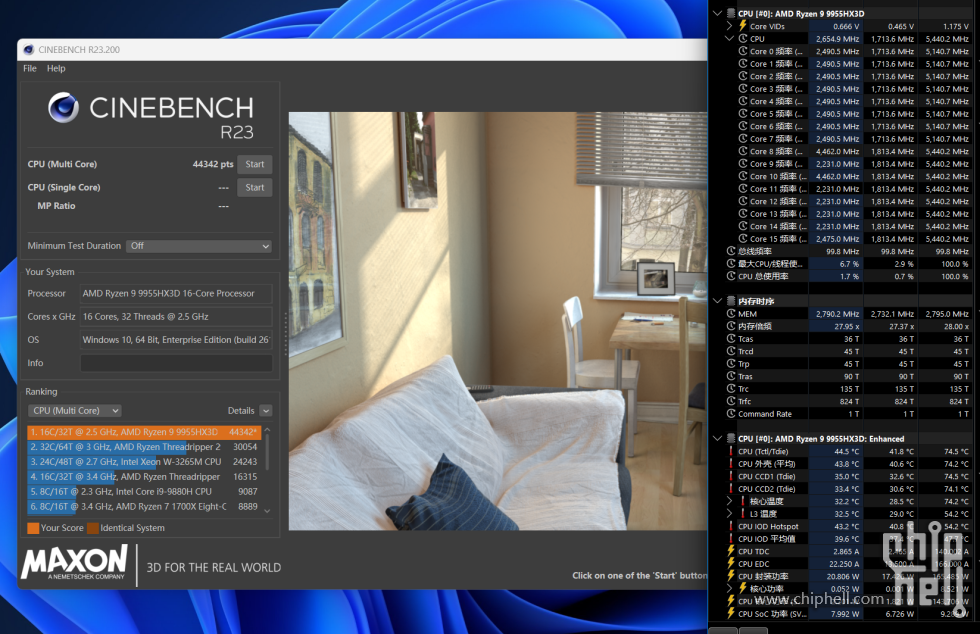The height and width of the screenshot is (634, 980).
Task: Click the thermometer icon beside CPU (Tctl/Tdie)
Action: click(x=731, y=451)
